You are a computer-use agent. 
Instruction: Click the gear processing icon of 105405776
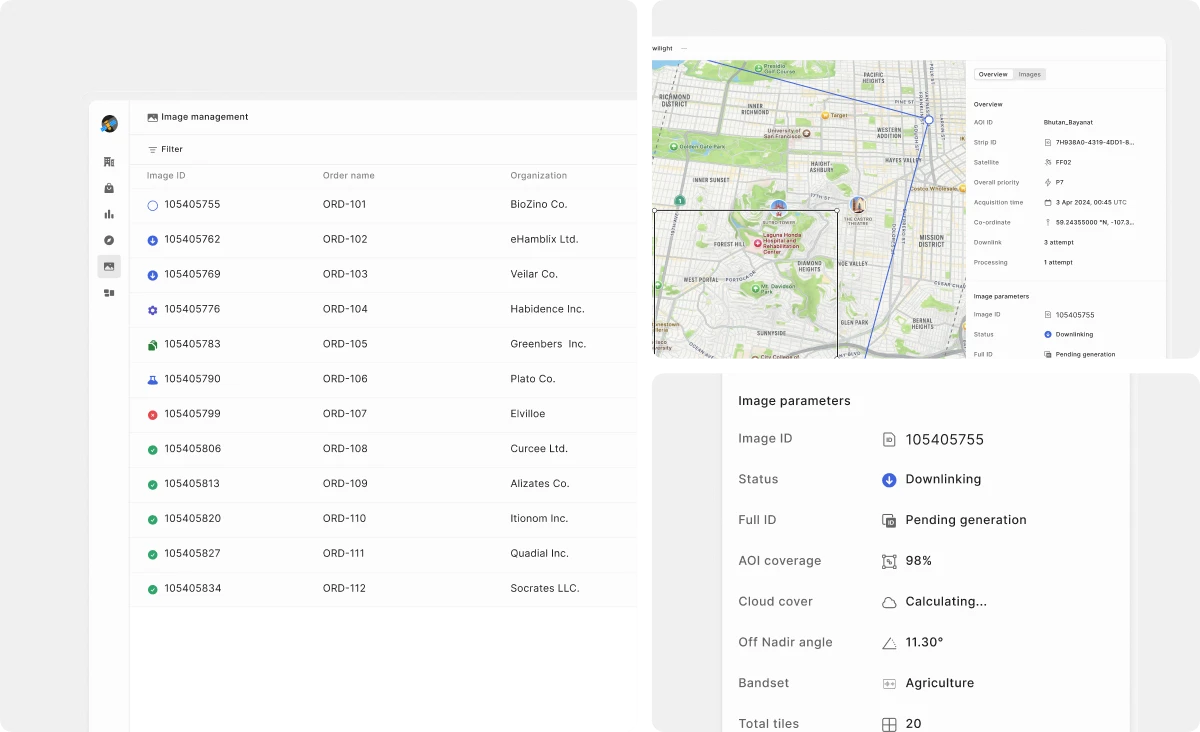pos(153,310)
